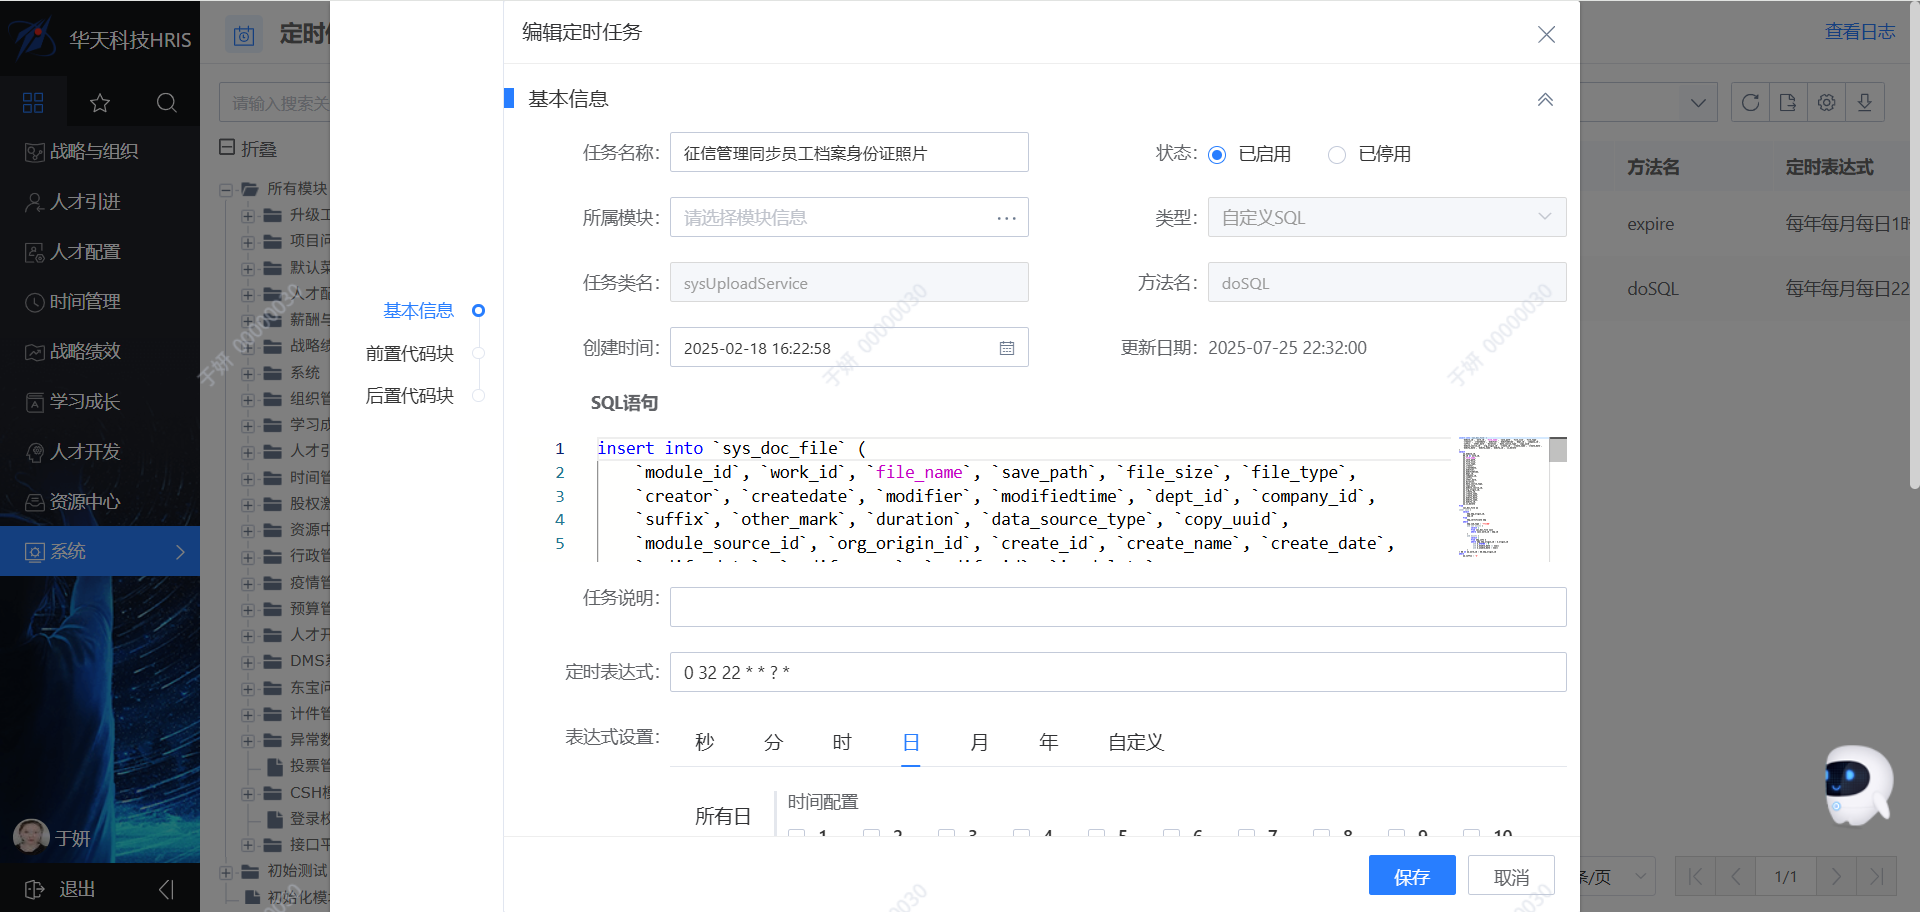Open the 类型 dropdown showing 自定义SQL
The height and width of the screenshot is (912, 1920).
(x=1386, y=217)
